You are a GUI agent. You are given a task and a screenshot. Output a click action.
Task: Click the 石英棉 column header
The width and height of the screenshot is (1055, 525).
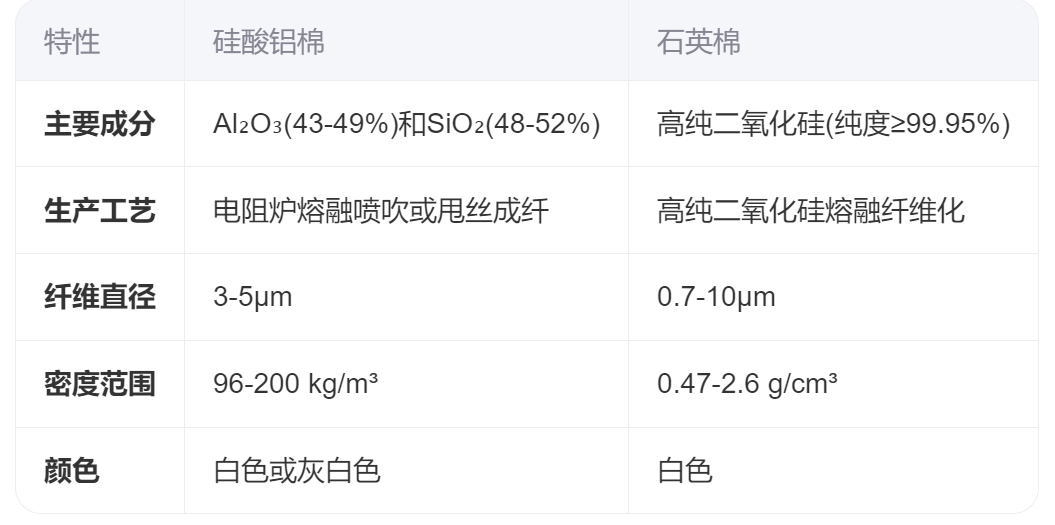point(699,43)
